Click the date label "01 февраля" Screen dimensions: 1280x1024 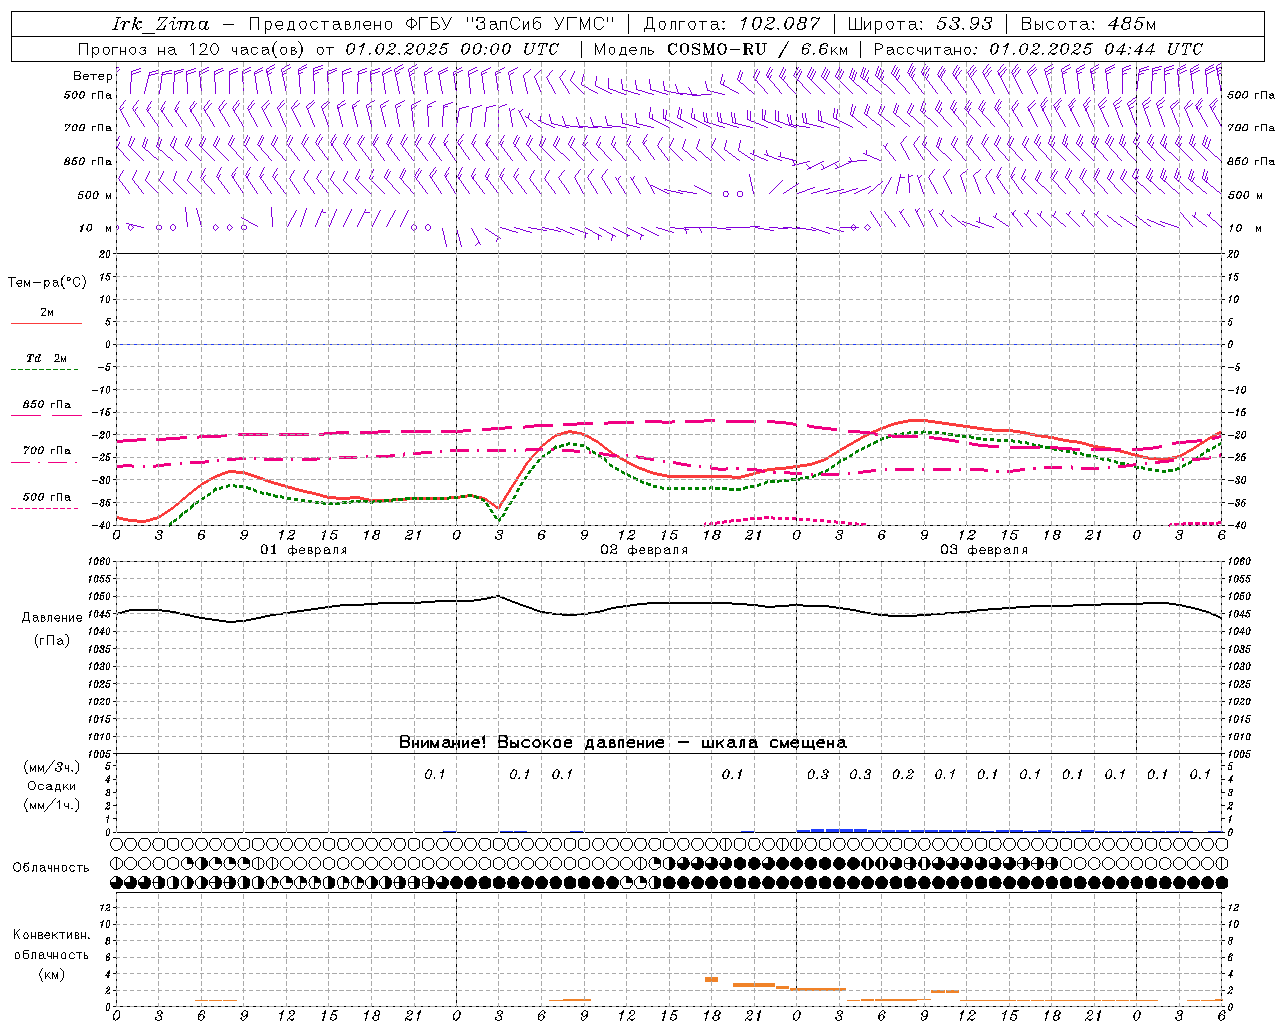pos(304,550)
